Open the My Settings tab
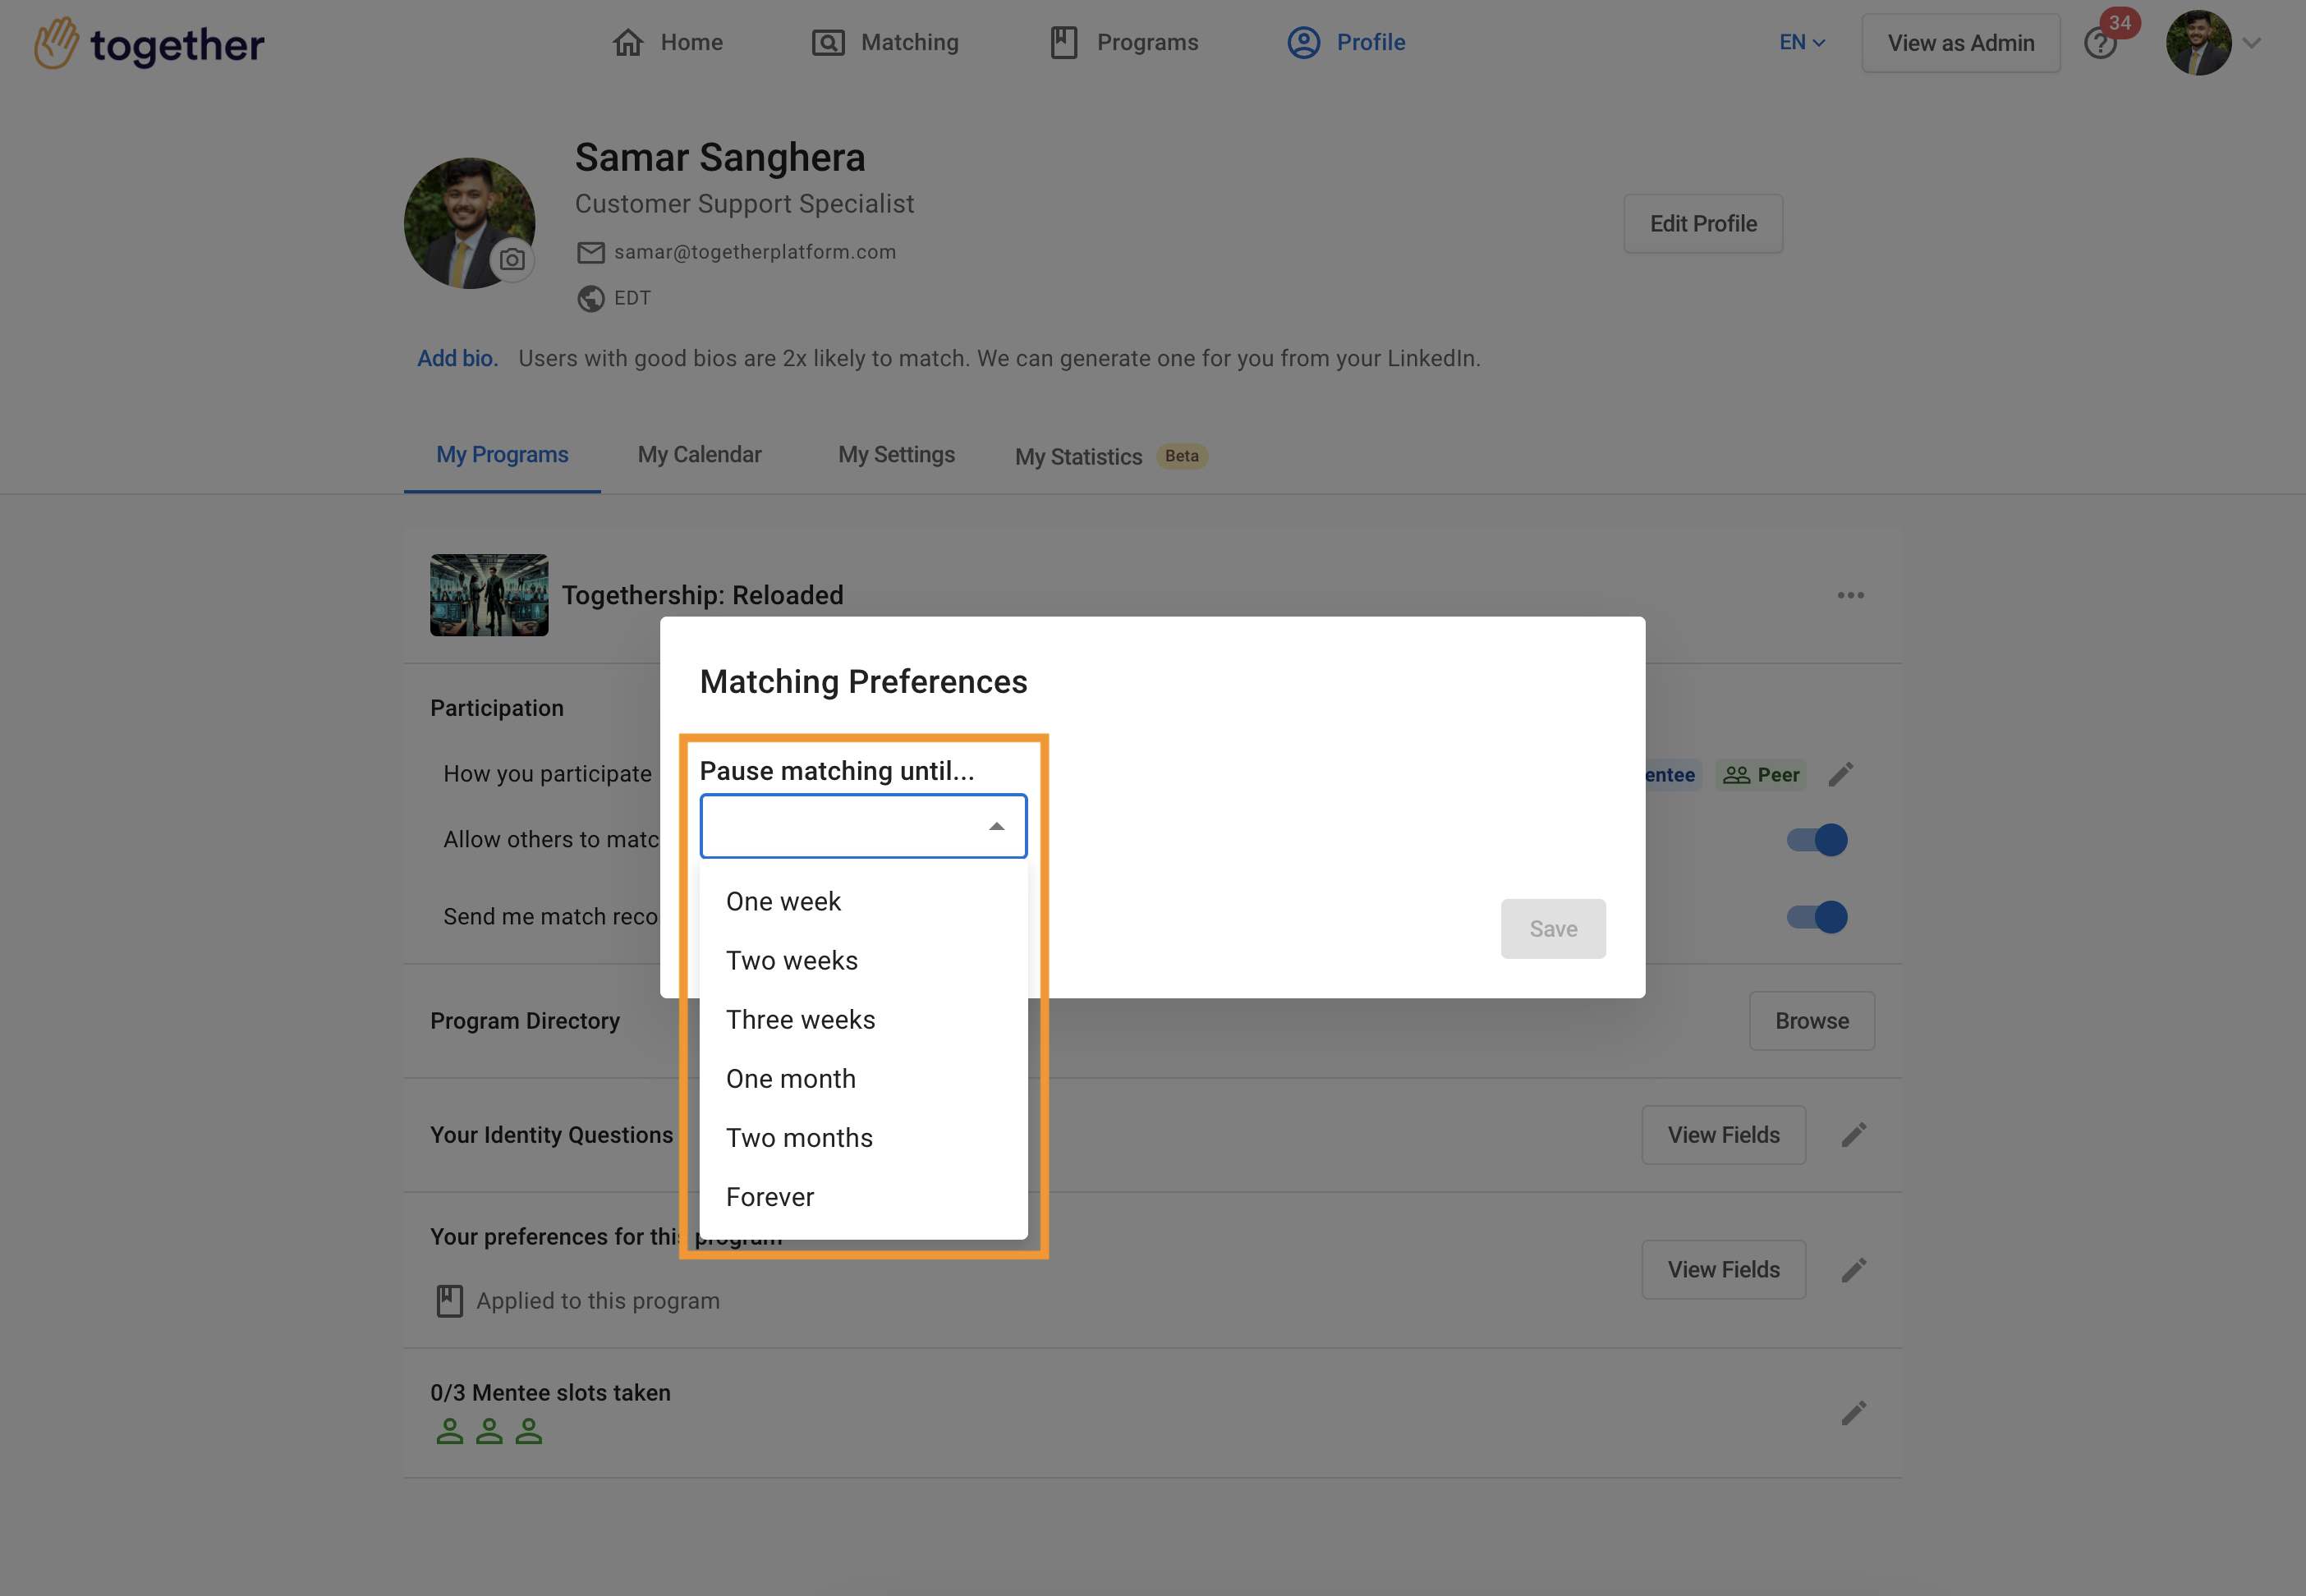Screen dimensions: 2306x1596 point(896,455)
